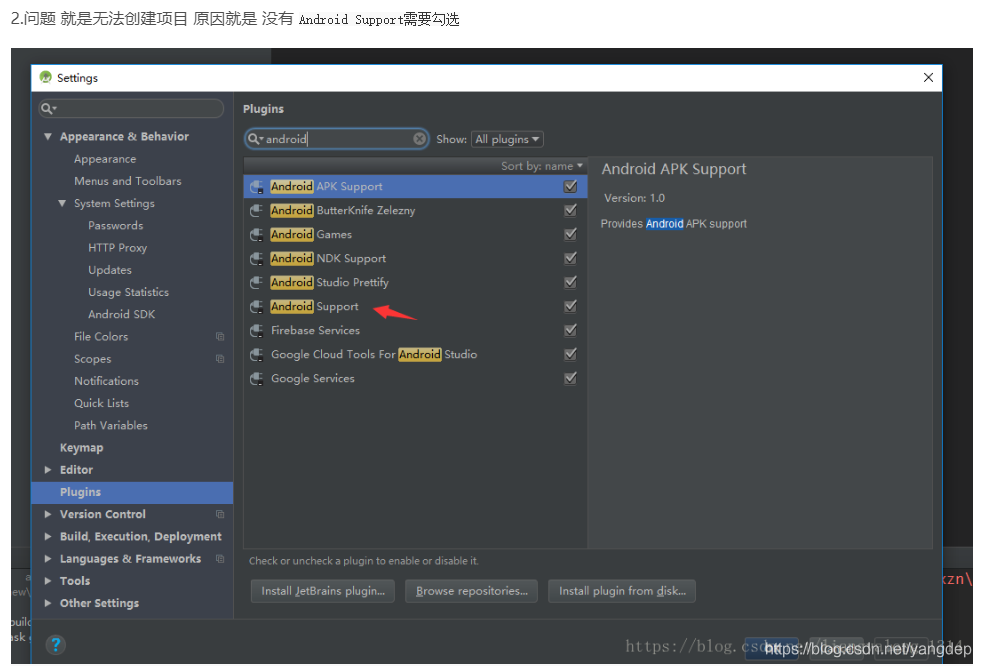Expand the Other Settings tree node
This screenshot has width=982, height=668.
point(48,603)
